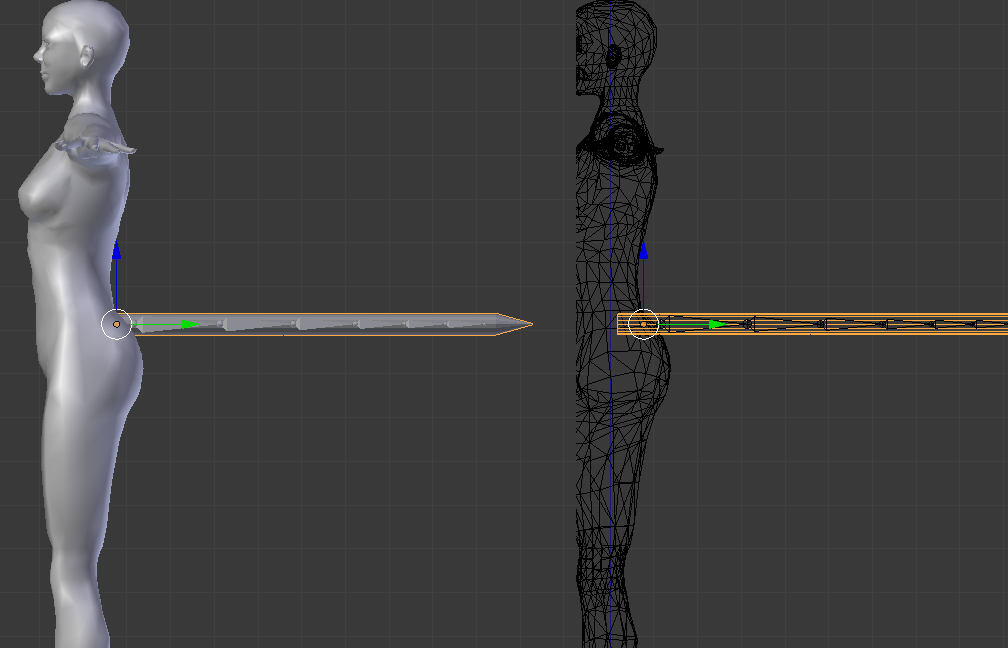
Task: Select the solid shaded sword blade tip
Action: 514,324
